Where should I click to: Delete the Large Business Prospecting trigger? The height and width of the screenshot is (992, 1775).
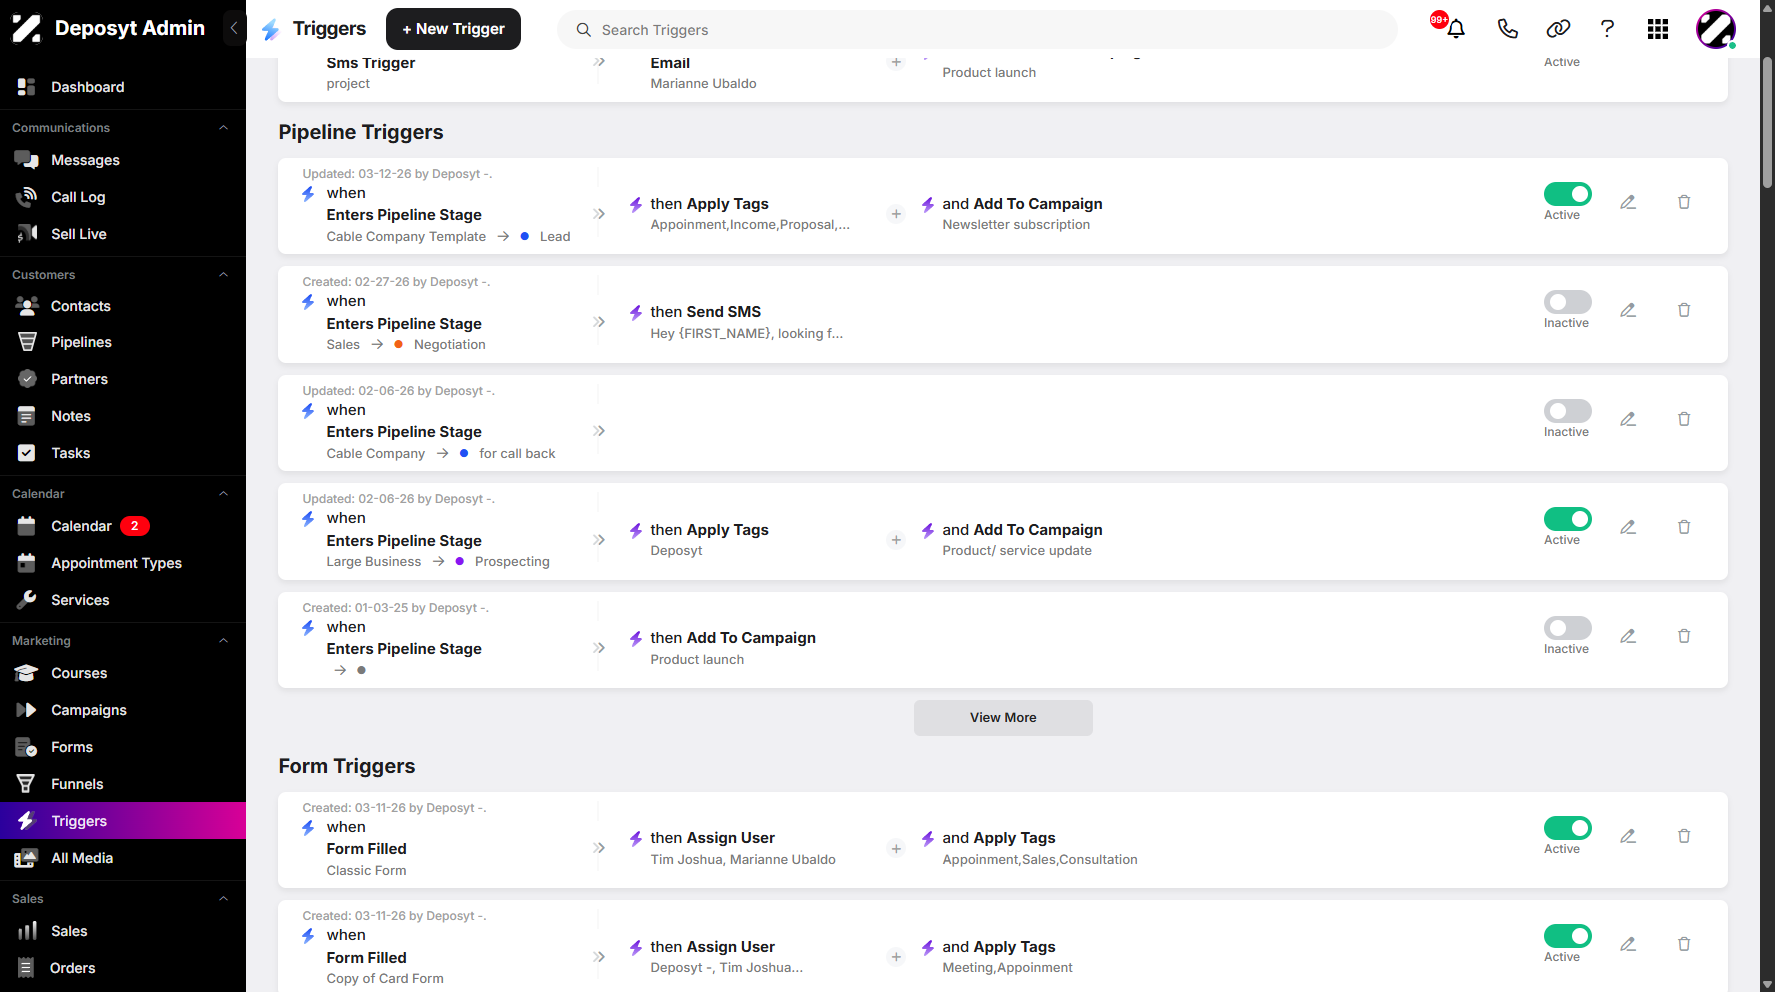1684,527
